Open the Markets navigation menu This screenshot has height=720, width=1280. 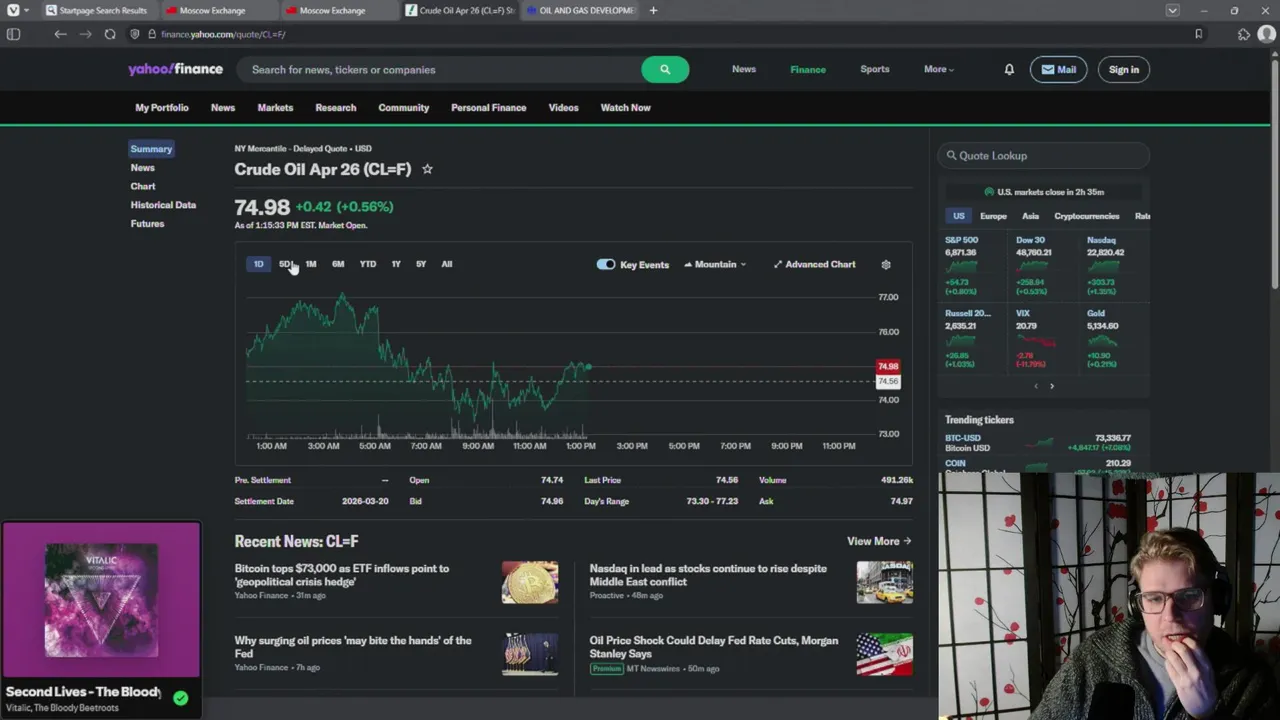(x=275, y=107)
